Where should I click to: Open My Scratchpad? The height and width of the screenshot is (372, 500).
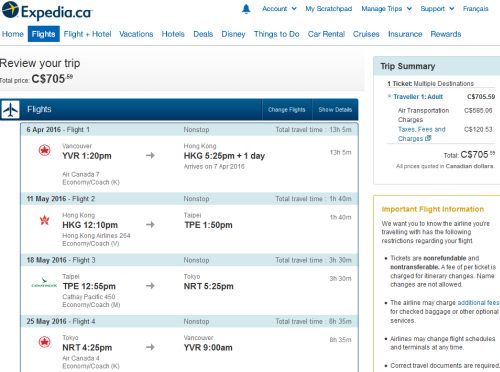coord(329,9)
